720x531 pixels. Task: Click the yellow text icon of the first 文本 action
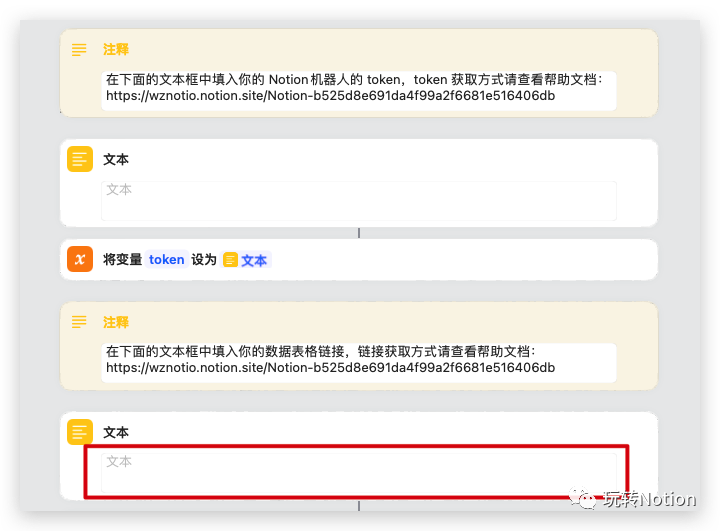tap(80, 160)
